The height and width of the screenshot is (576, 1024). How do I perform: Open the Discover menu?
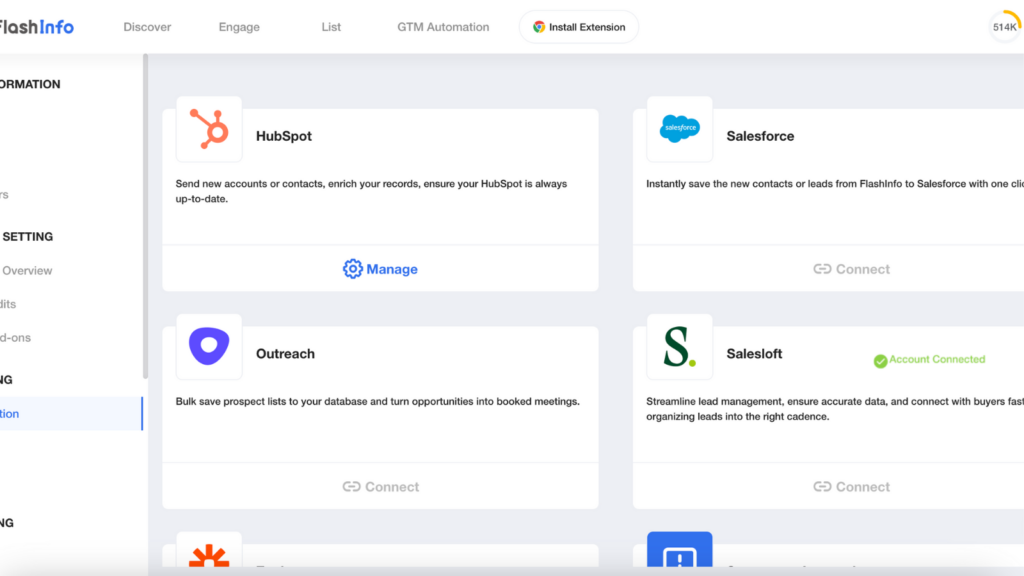point(147,27)
